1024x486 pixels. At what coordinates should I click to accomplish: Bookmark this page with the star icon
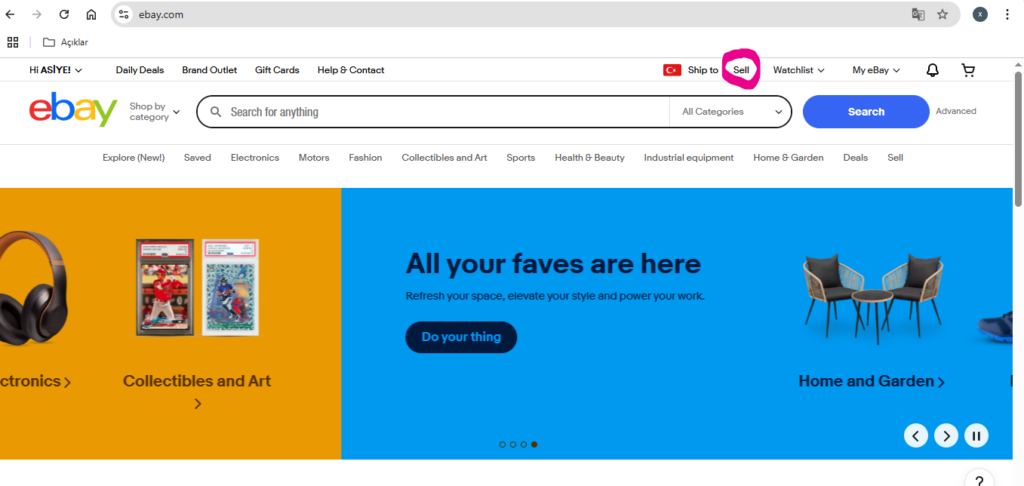tap(942, 14)
